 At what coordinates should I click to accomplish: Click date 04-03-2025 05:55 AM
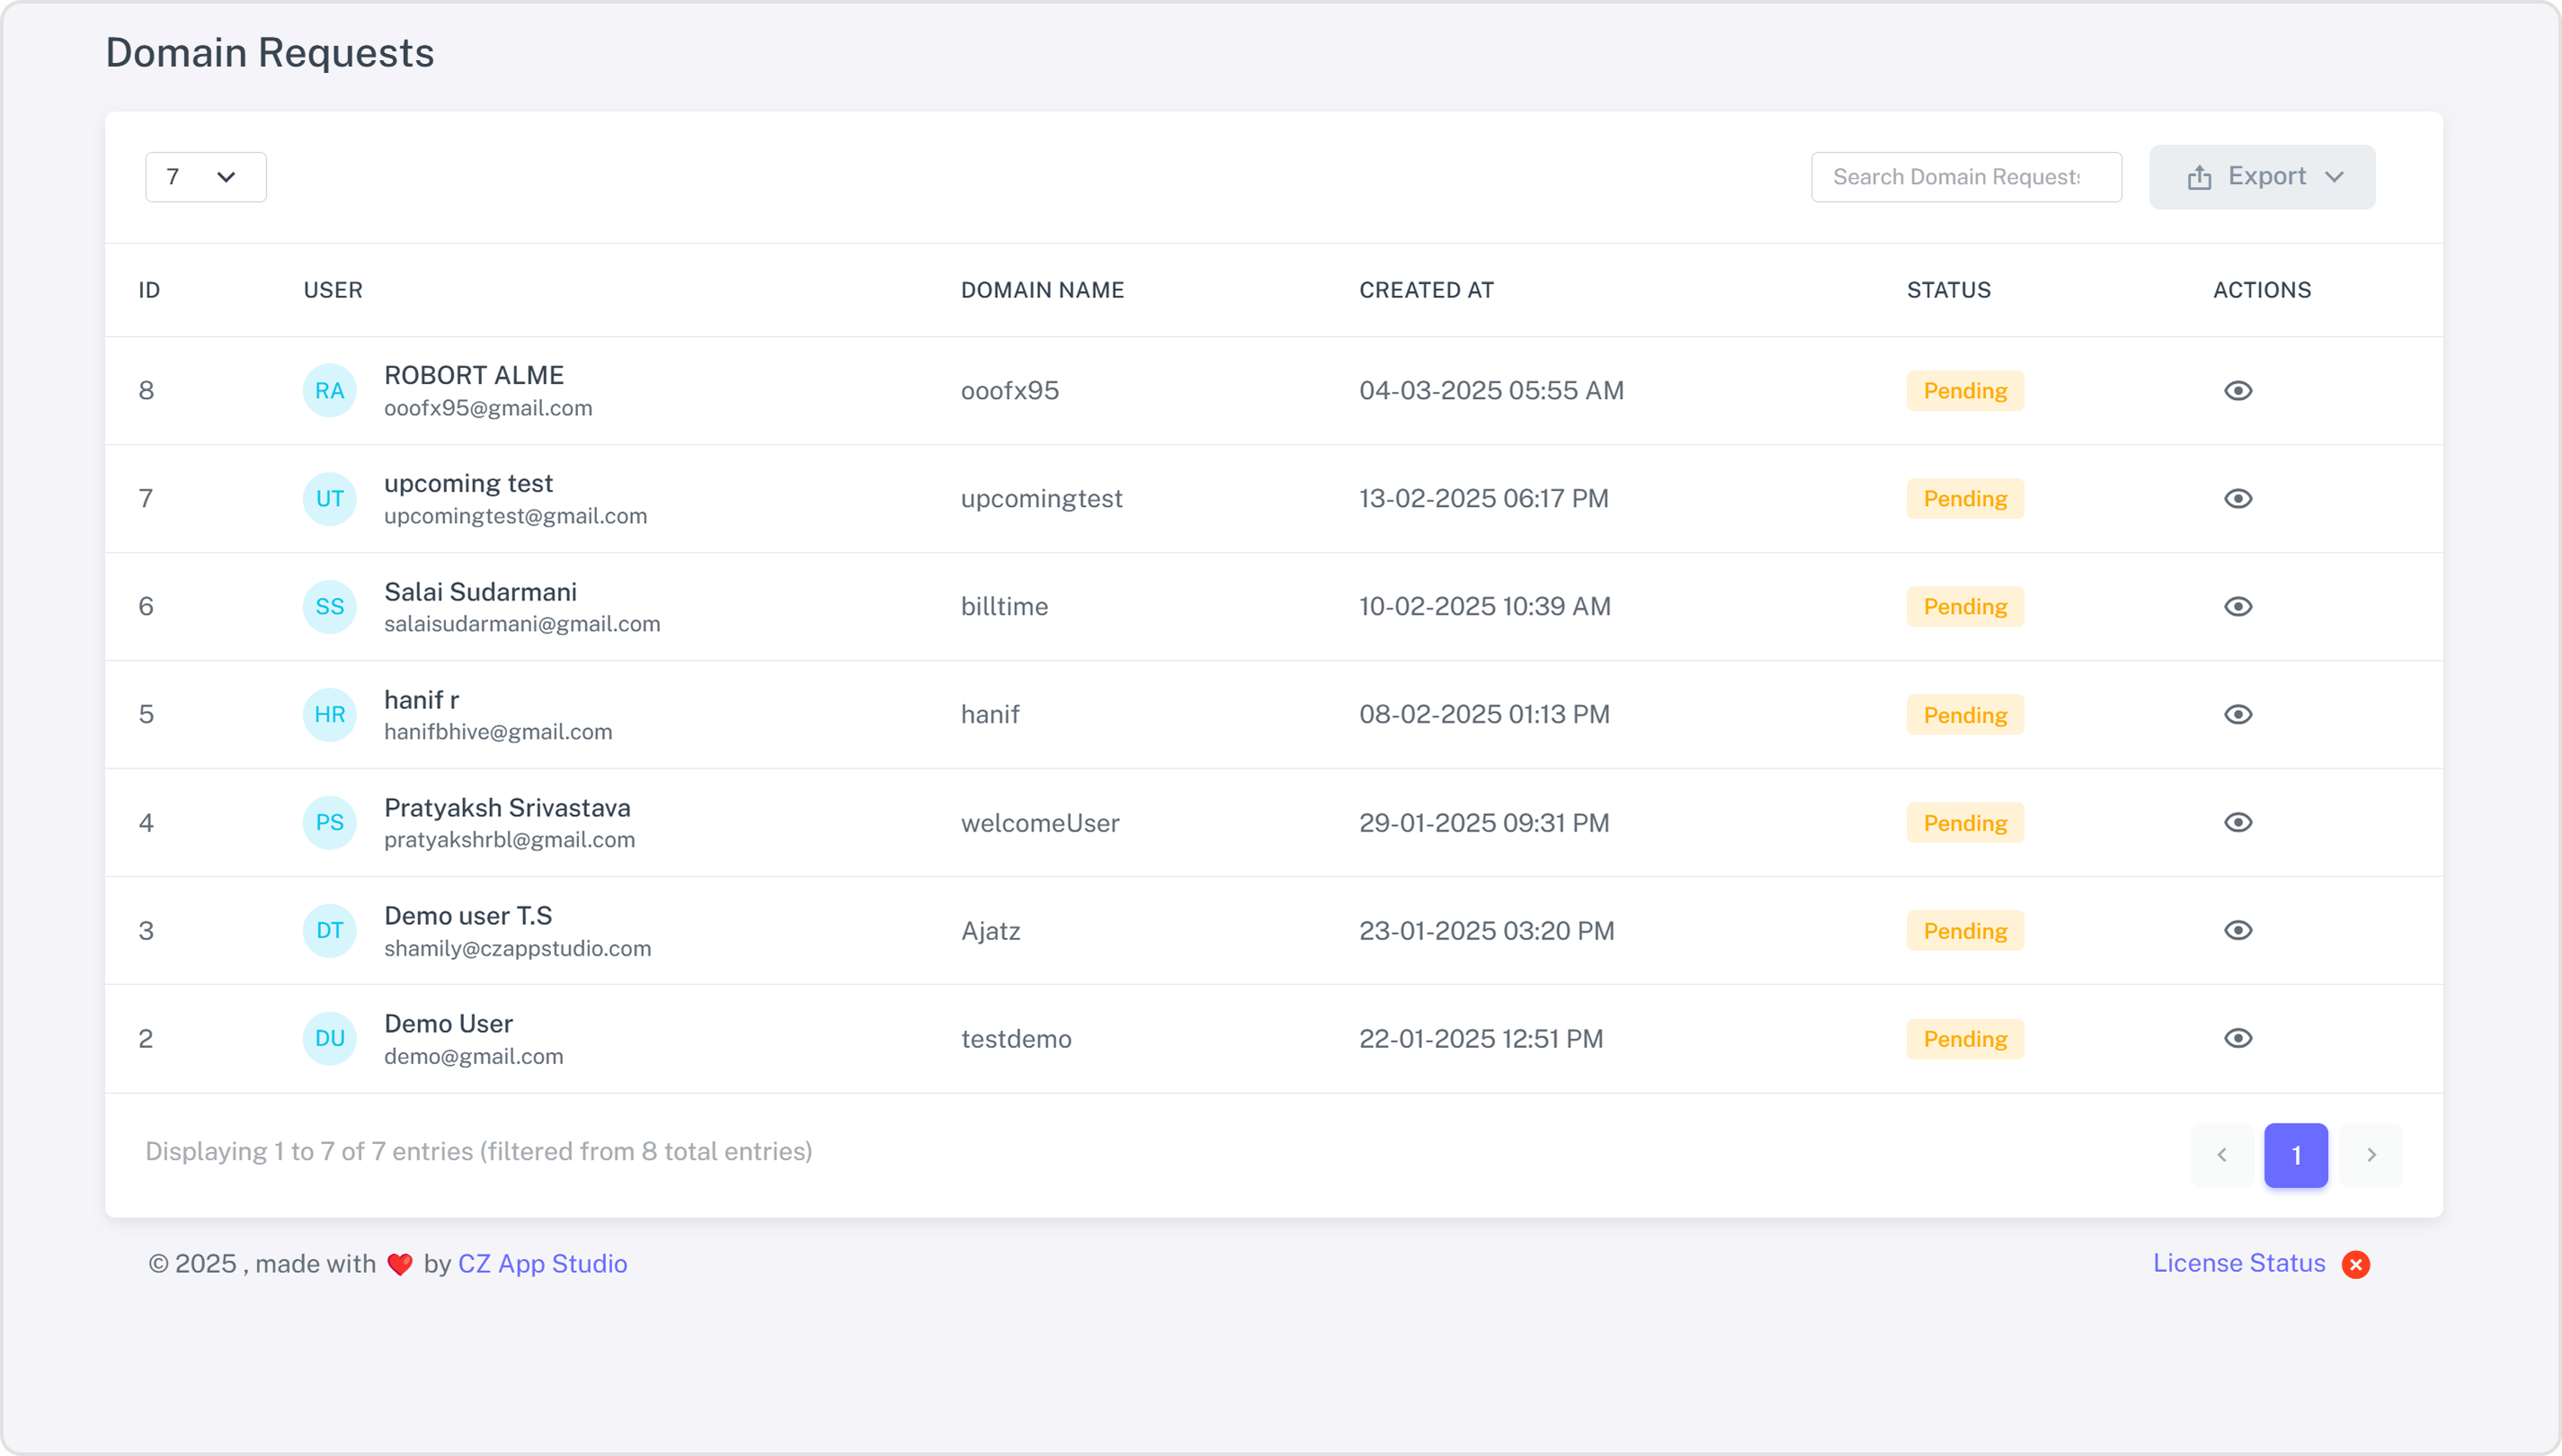point(1491,391)
